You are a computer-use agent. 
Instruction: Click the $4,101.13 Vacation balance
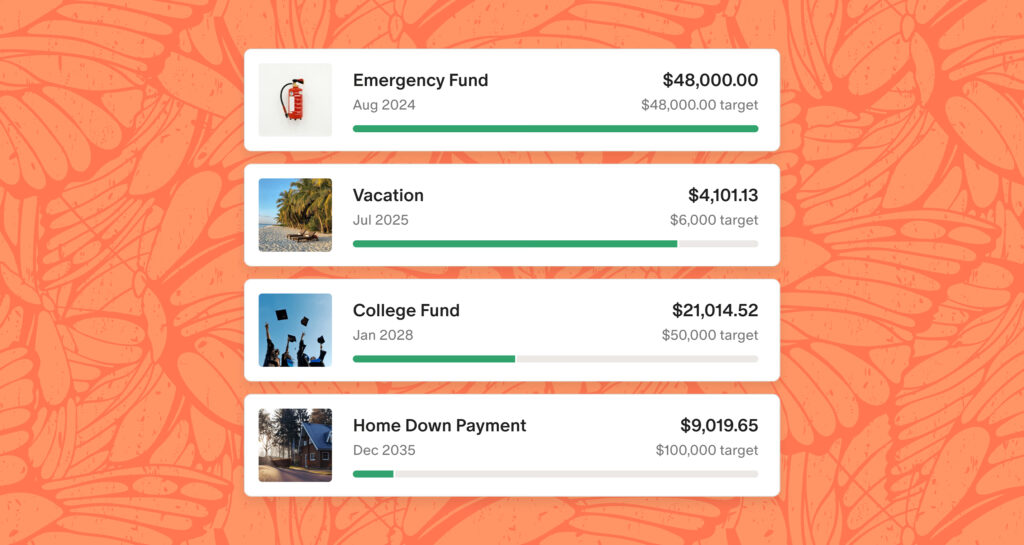(x=722, y=195)
